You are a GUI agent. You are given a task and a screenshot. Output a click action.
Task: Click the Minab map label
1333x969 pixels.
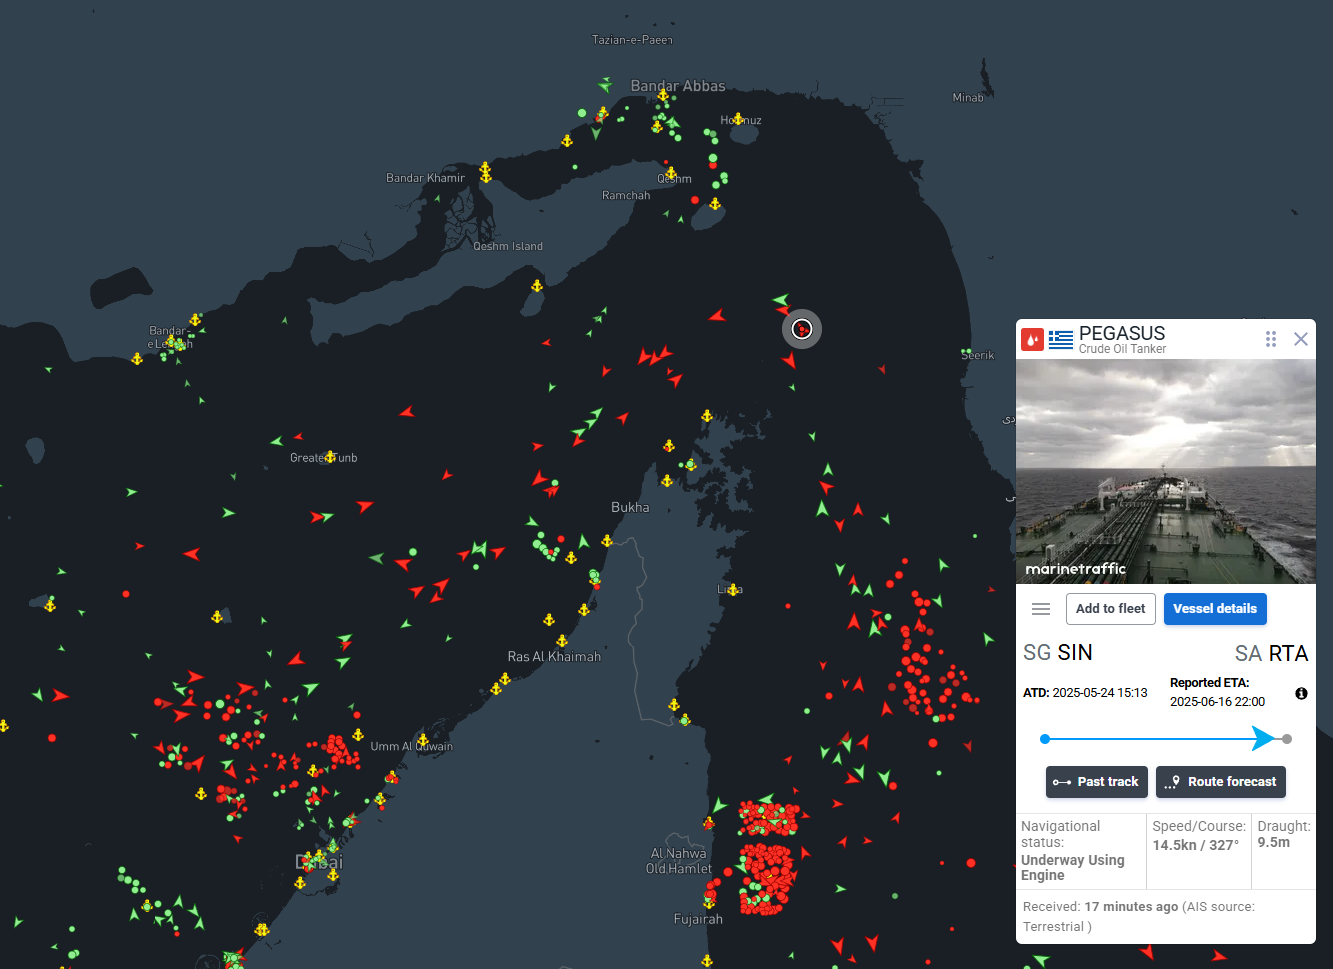[968, 97]
